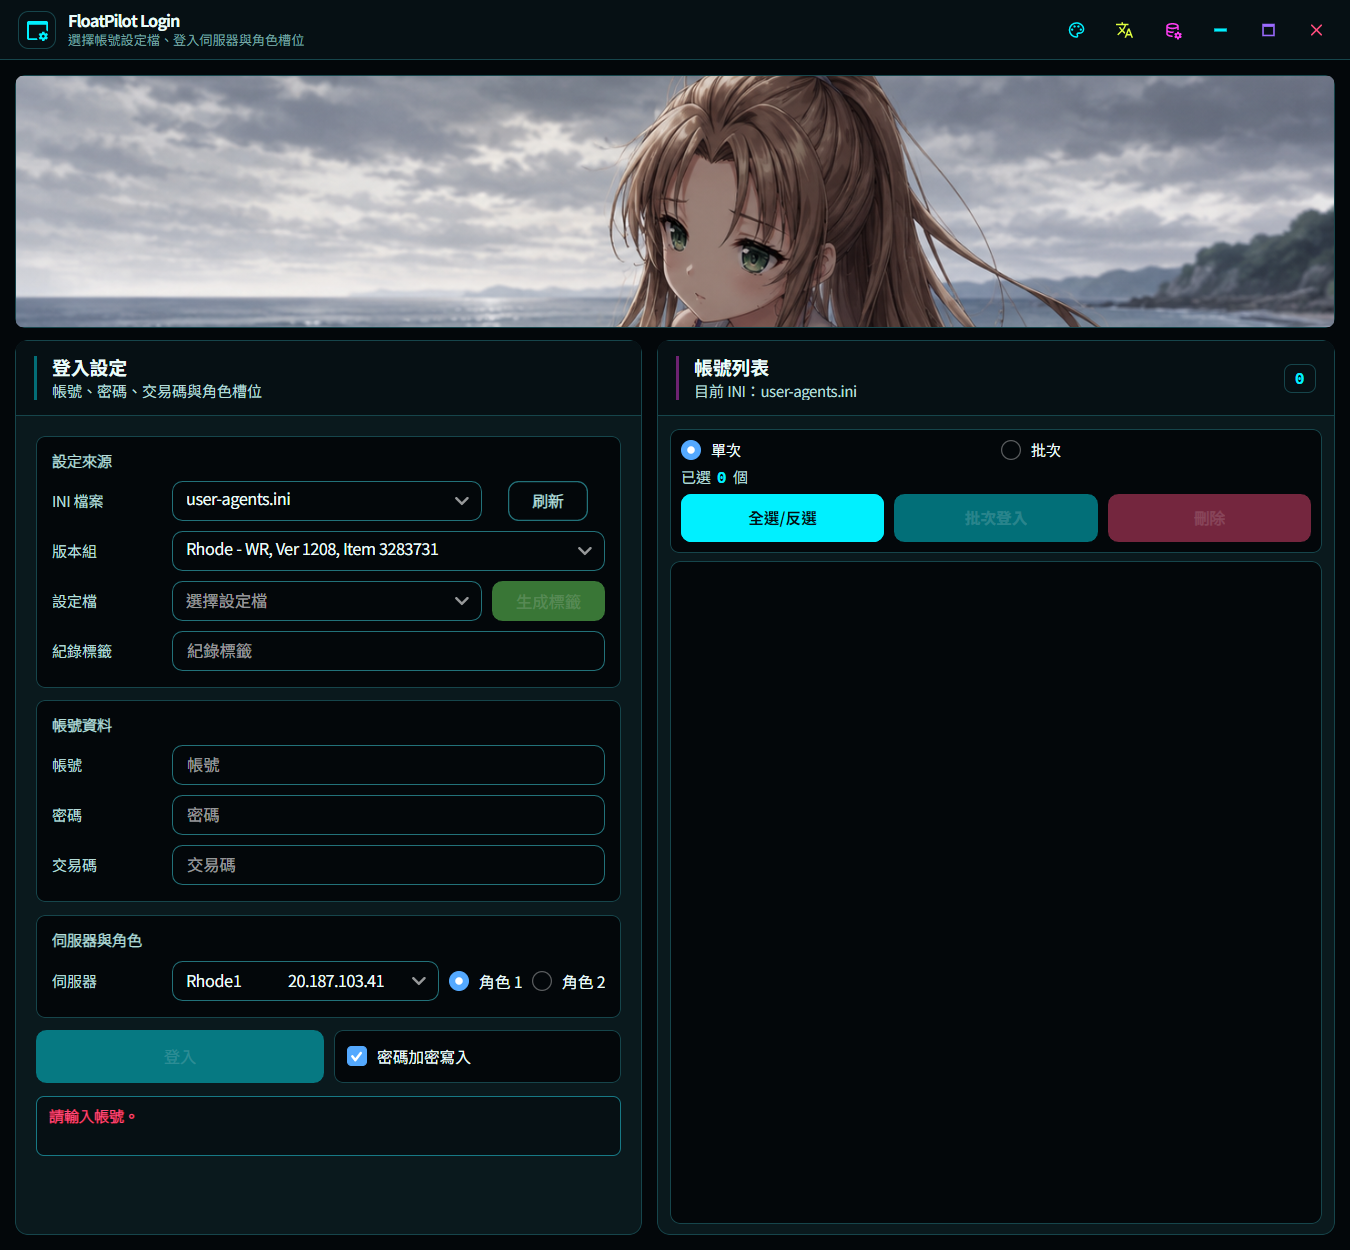This screenshot has width=1350, height=1250.
Task: Click the language translate icon
Action: pos(1124,30)
